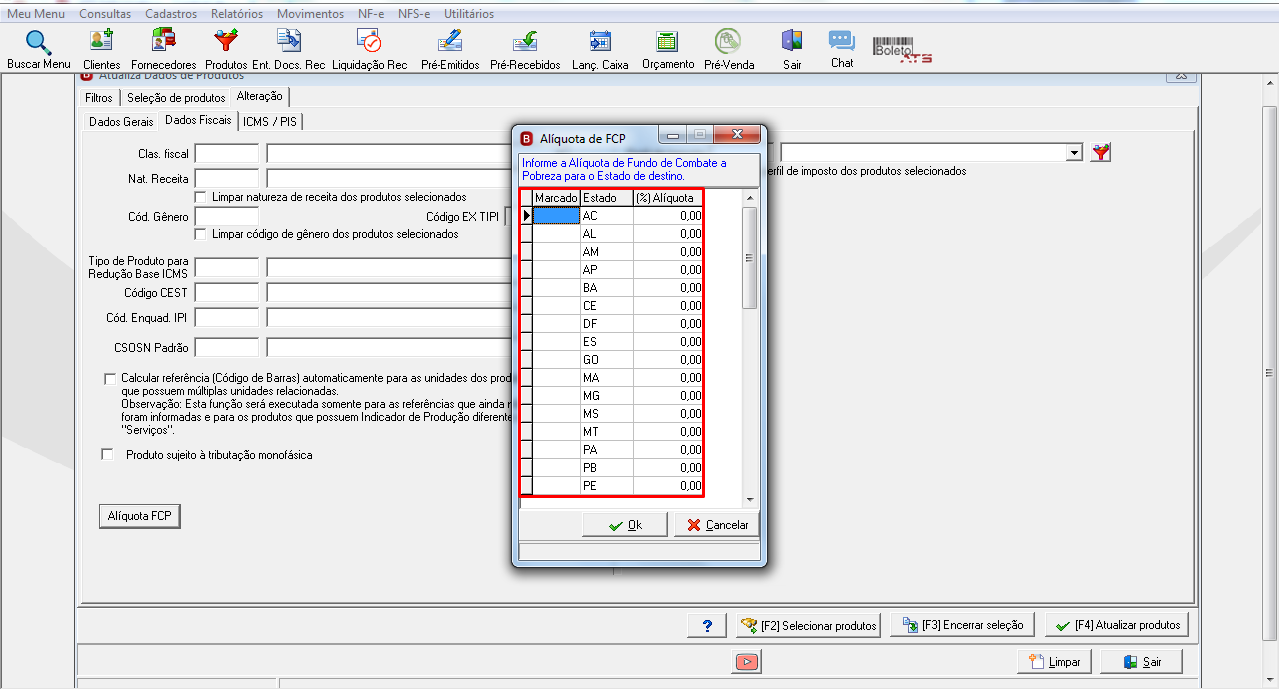Switch to Seleção de produtos tab
1279x691 pixels.
pos(176,98)
